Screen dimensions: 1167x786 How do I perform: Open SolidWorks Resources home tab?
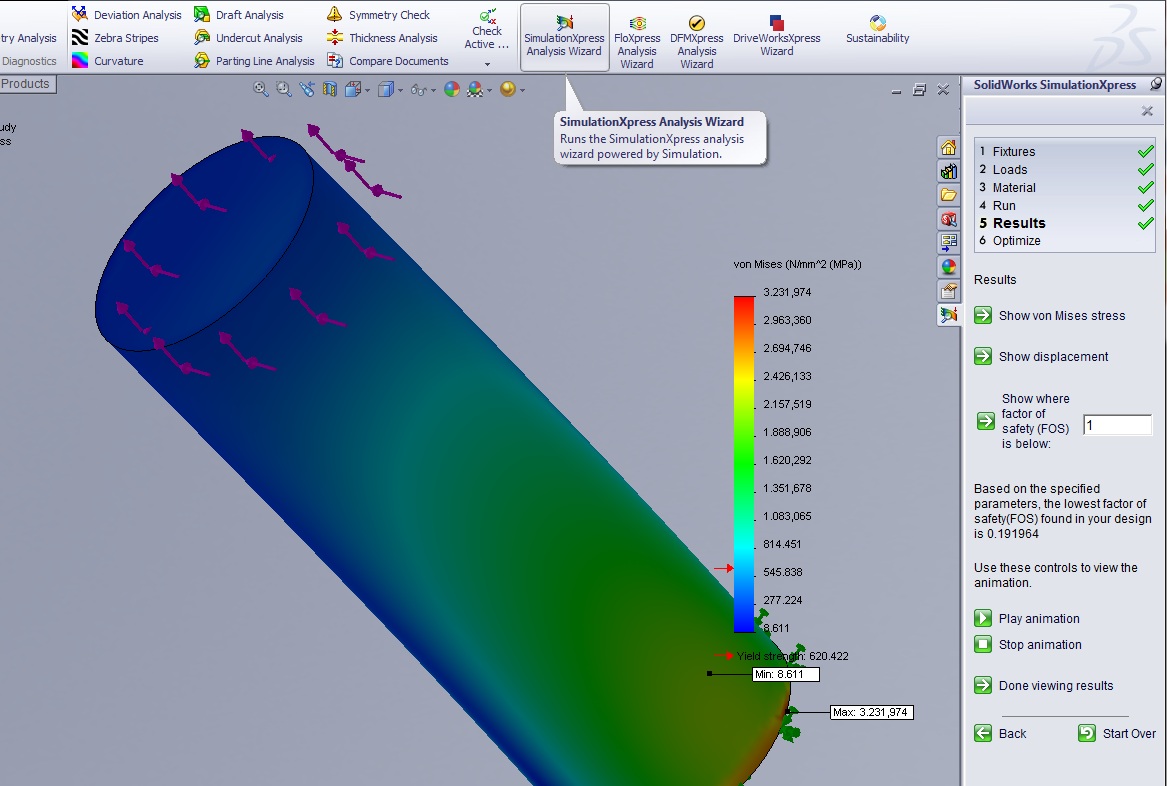(948, 147)
